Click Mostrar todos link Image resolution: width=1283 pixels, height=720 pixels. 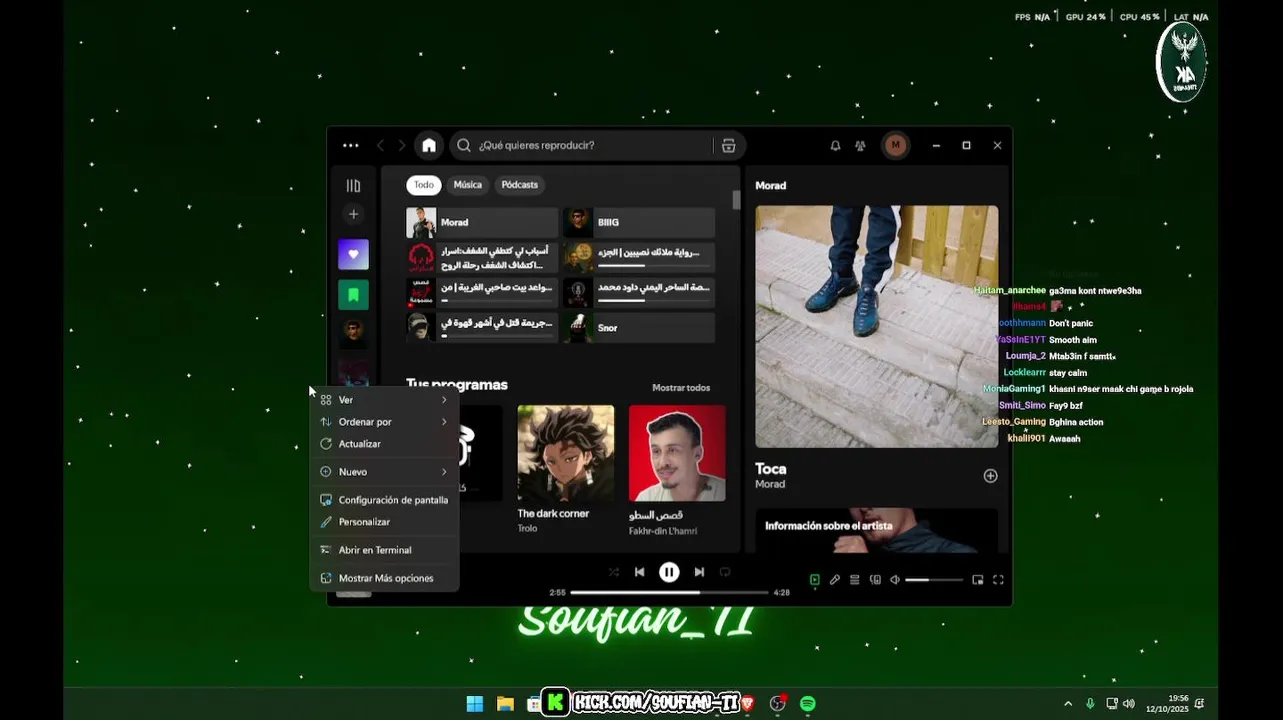tap(681, 388)
